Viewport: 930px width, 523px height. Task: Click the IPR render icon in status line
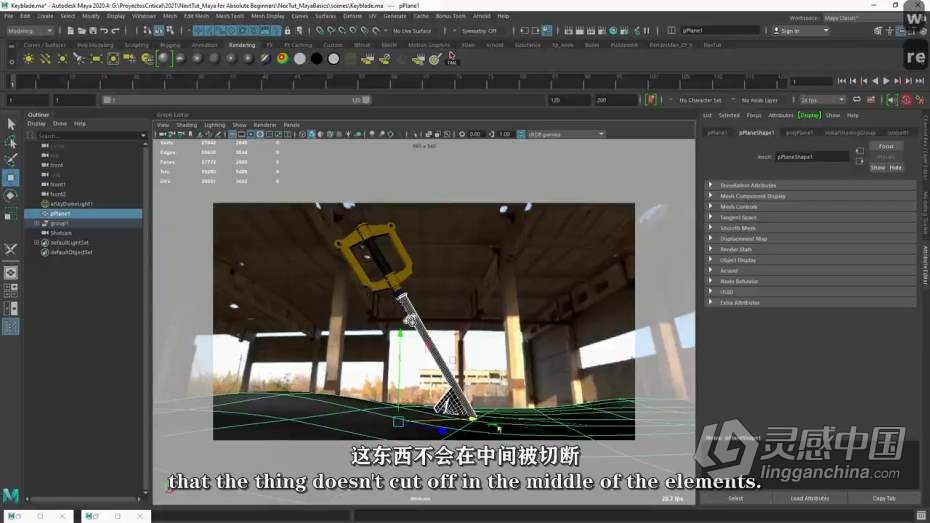pos(591,30)
